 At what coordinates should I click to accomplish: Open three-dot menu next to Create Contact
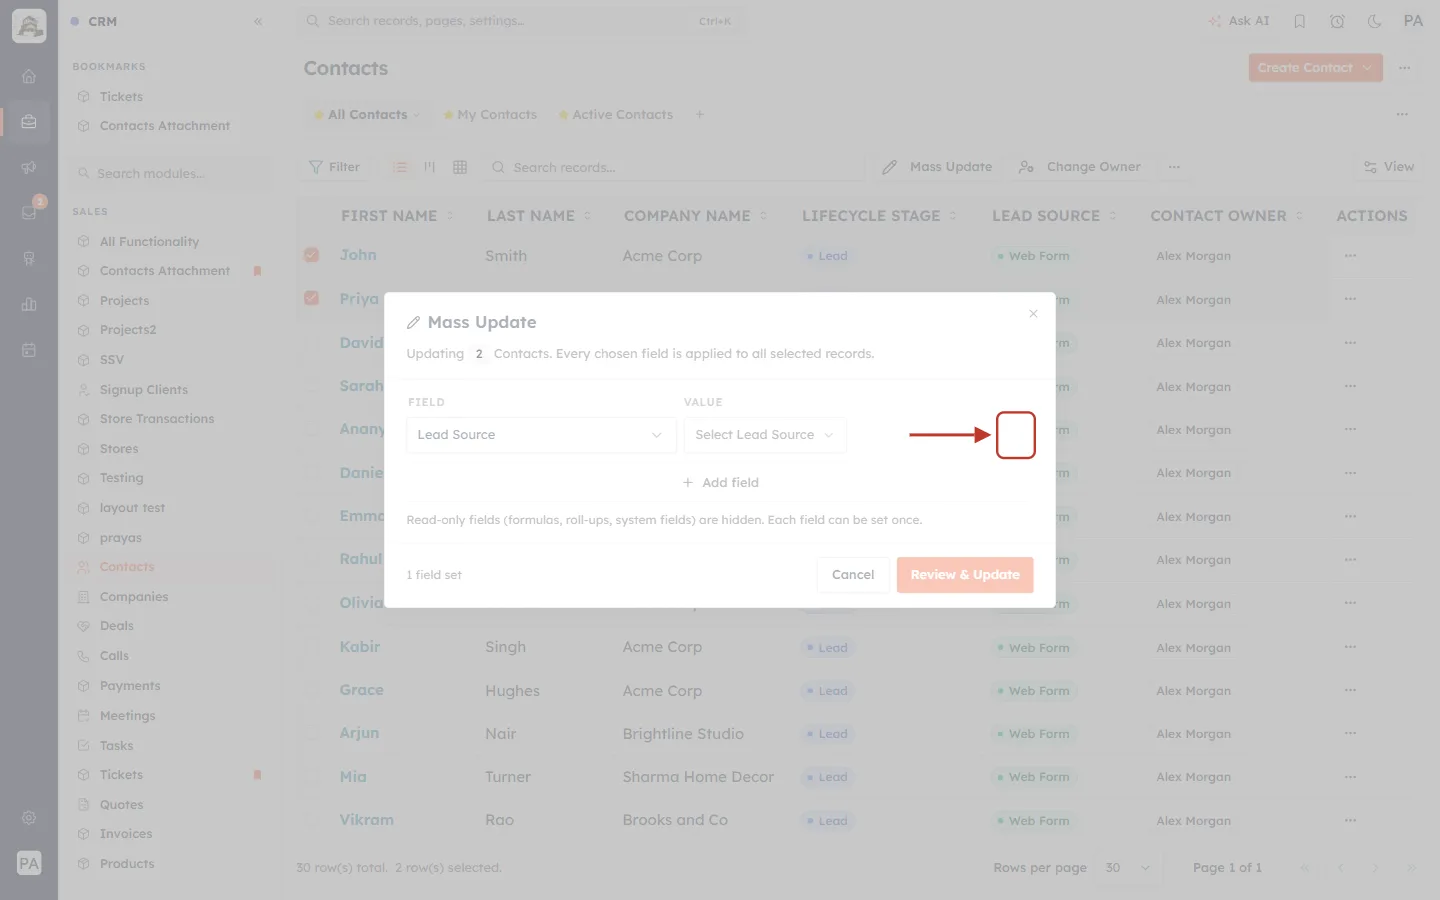(1405, 68)
